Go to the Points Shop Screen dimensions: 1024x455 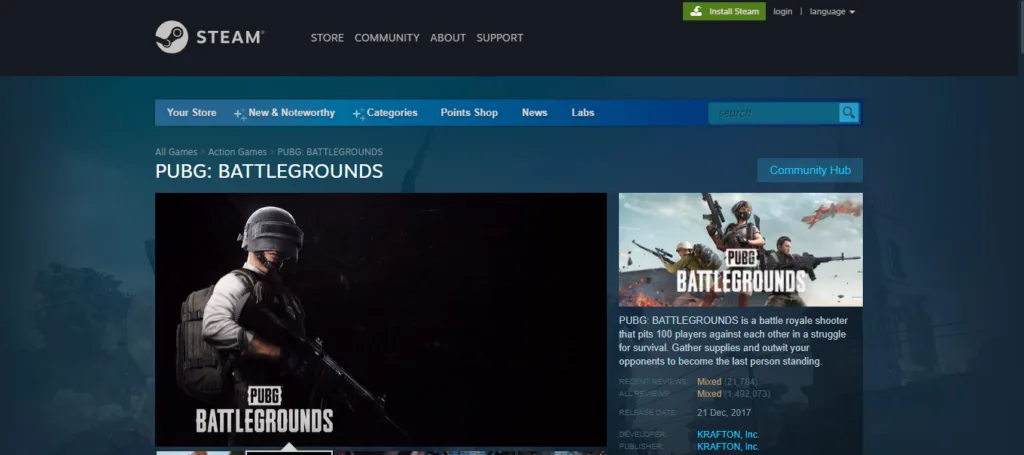pyautogui.click(x=469, y=113)
